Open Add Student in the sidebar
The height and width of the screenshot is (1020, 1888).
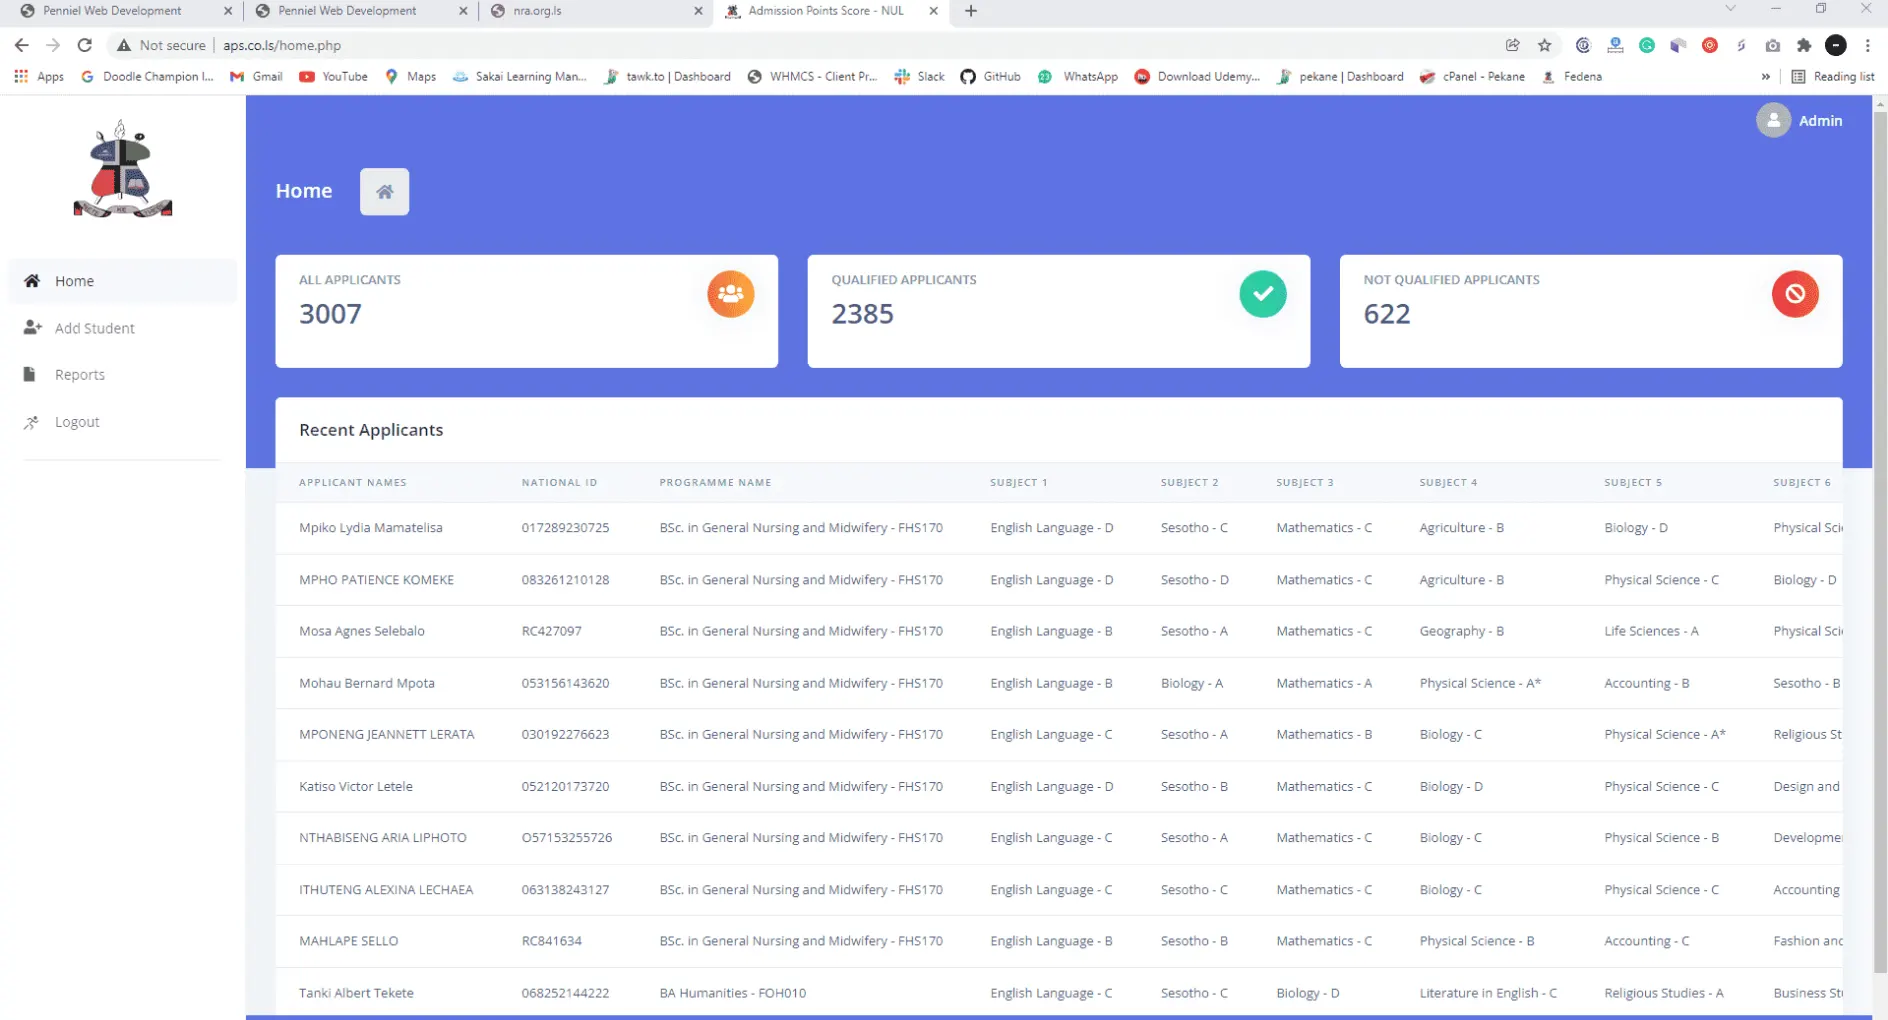coord(94,328)
